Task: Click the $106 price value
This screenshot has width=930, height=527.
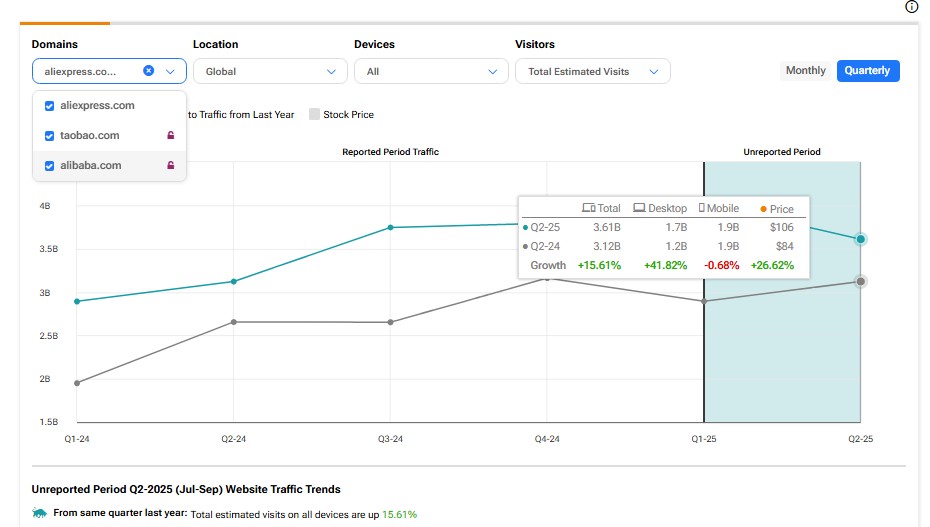Action: pyautogui.click(x=781, y=227)
